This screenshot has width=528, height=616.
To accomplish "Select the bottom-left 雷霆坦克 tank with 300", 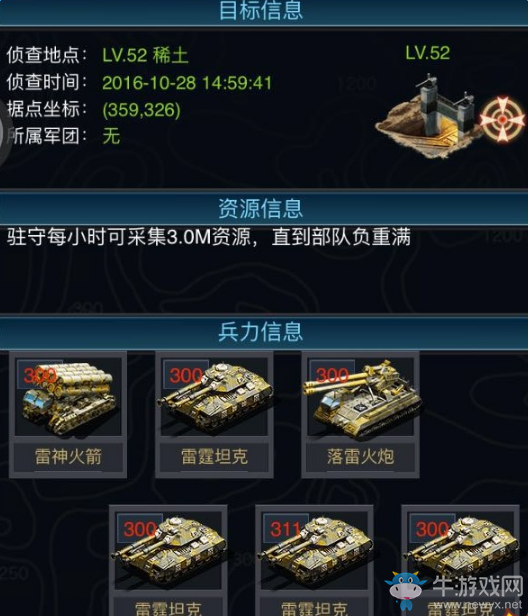I will pos(168,561).
